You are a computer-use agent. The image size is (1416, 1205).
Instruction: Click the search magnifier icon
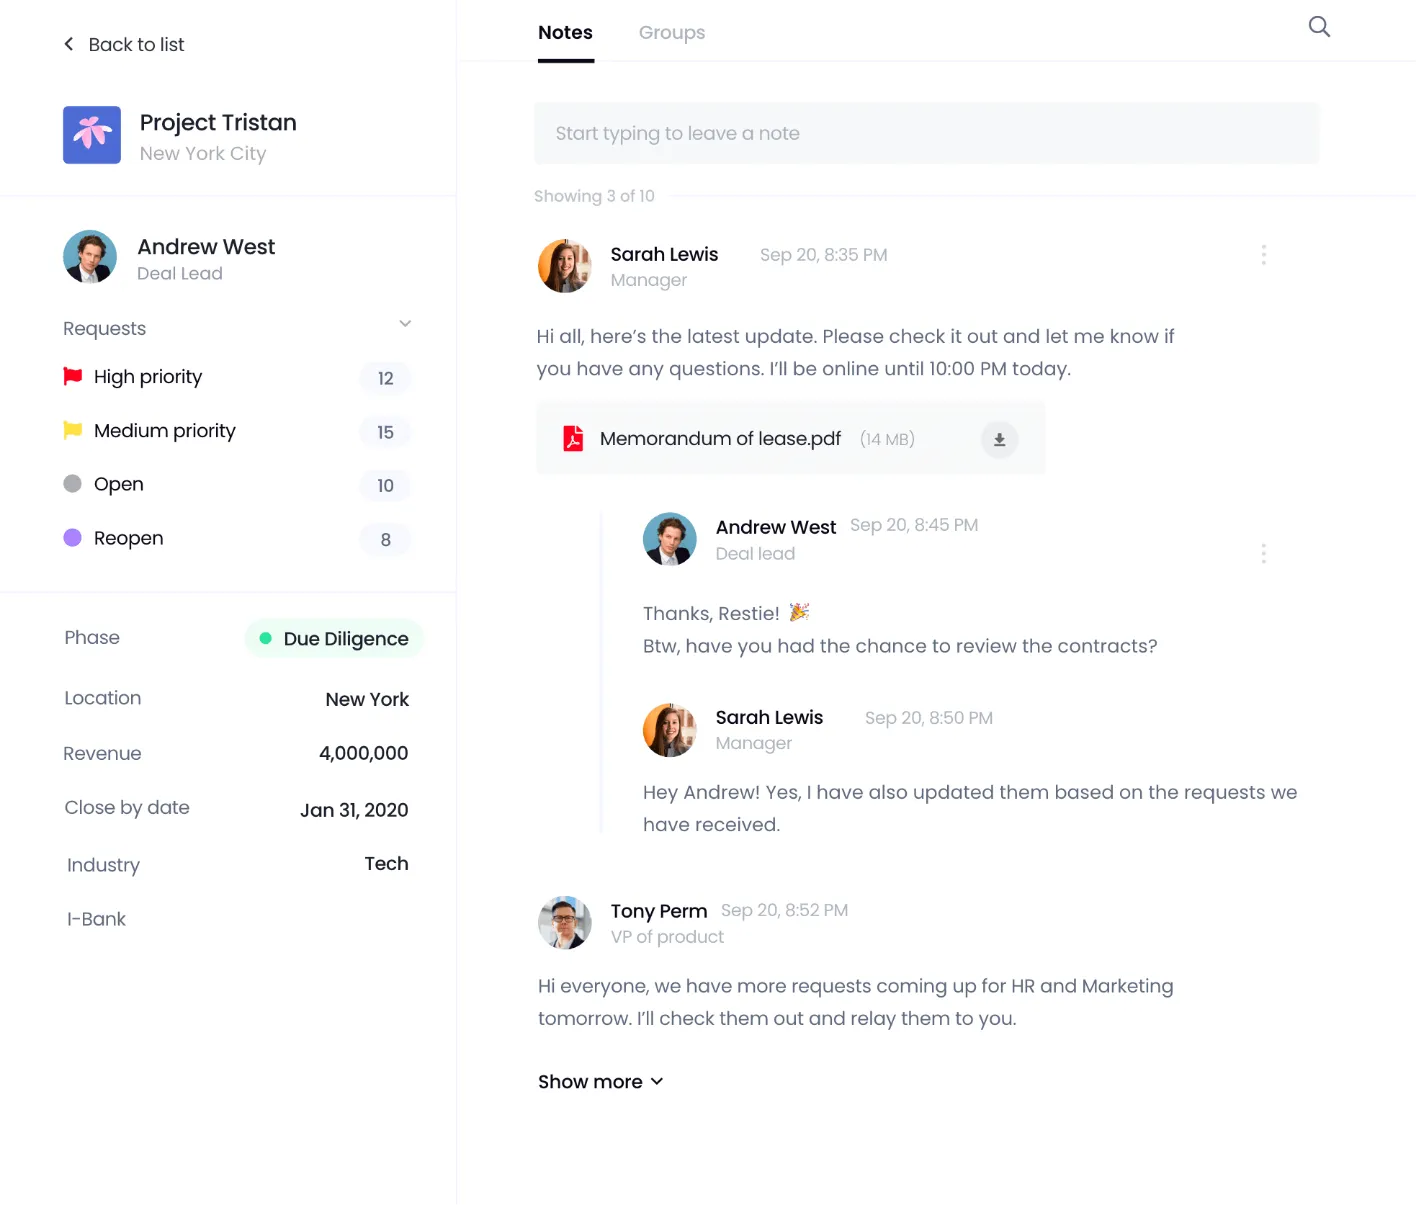tap(1319, 27)
